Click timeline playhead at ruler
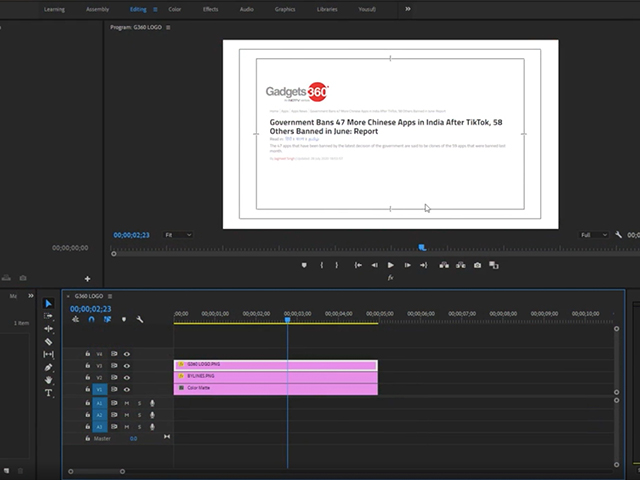Screen dimensions: 640x480 pos(287,320)
